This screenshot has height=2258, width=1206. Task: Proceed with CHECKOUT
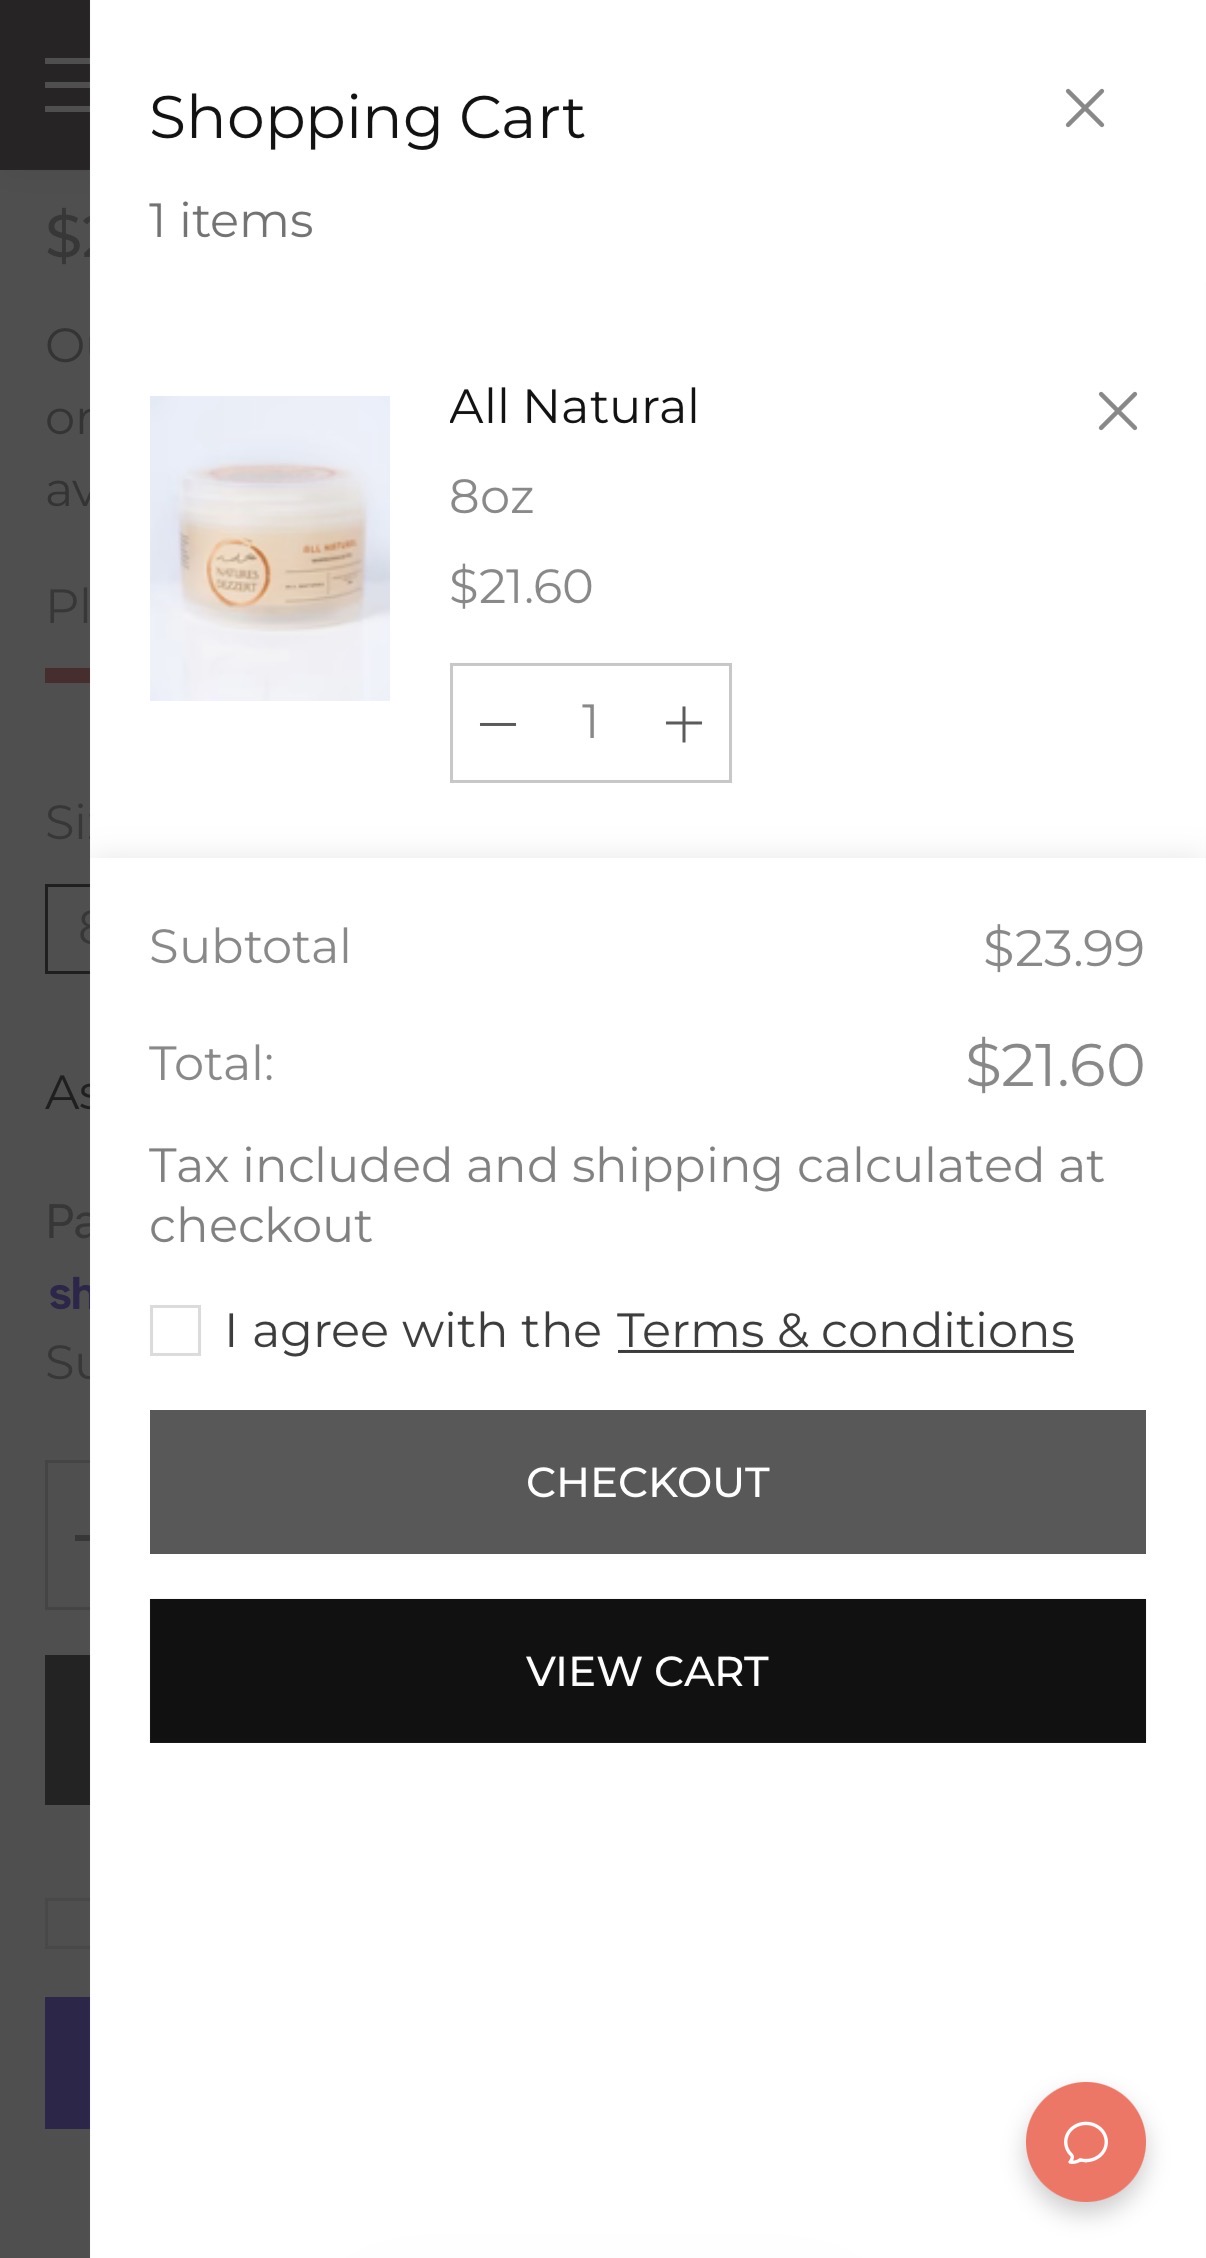(x=648, y=1482)
